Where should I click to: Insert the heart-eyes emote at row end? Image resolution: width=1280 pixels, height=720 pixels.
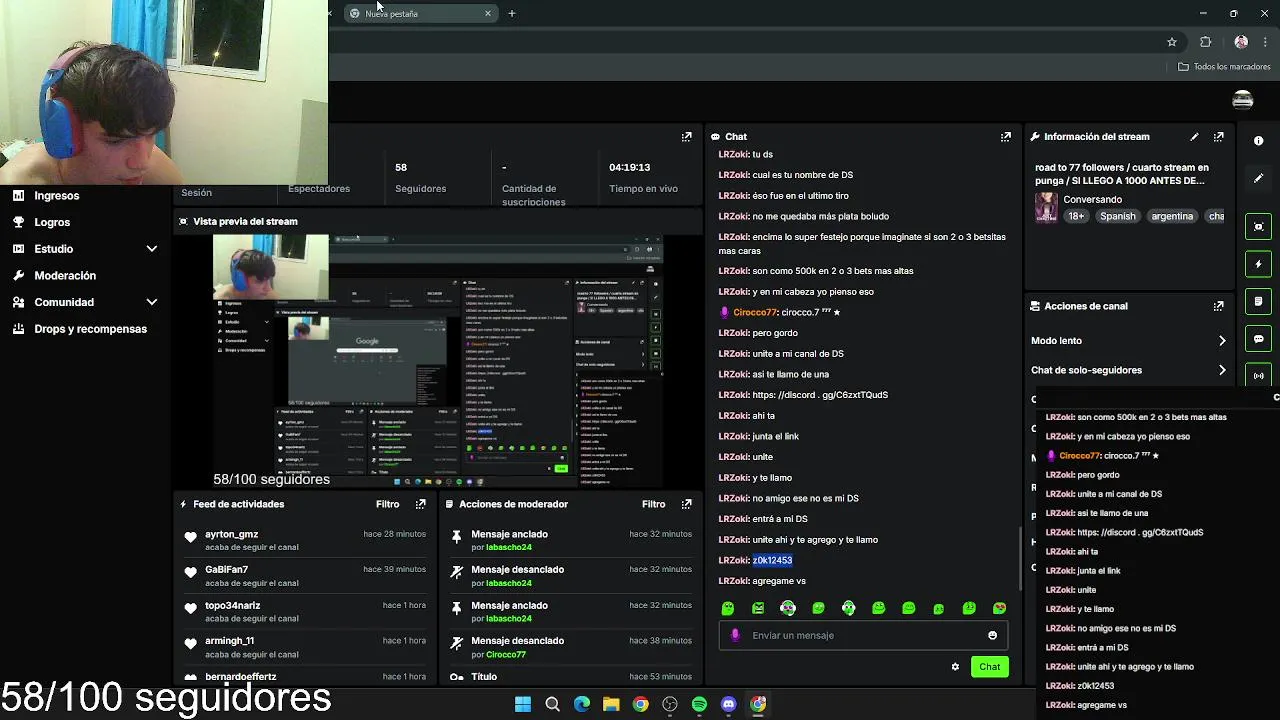(999, 608)
